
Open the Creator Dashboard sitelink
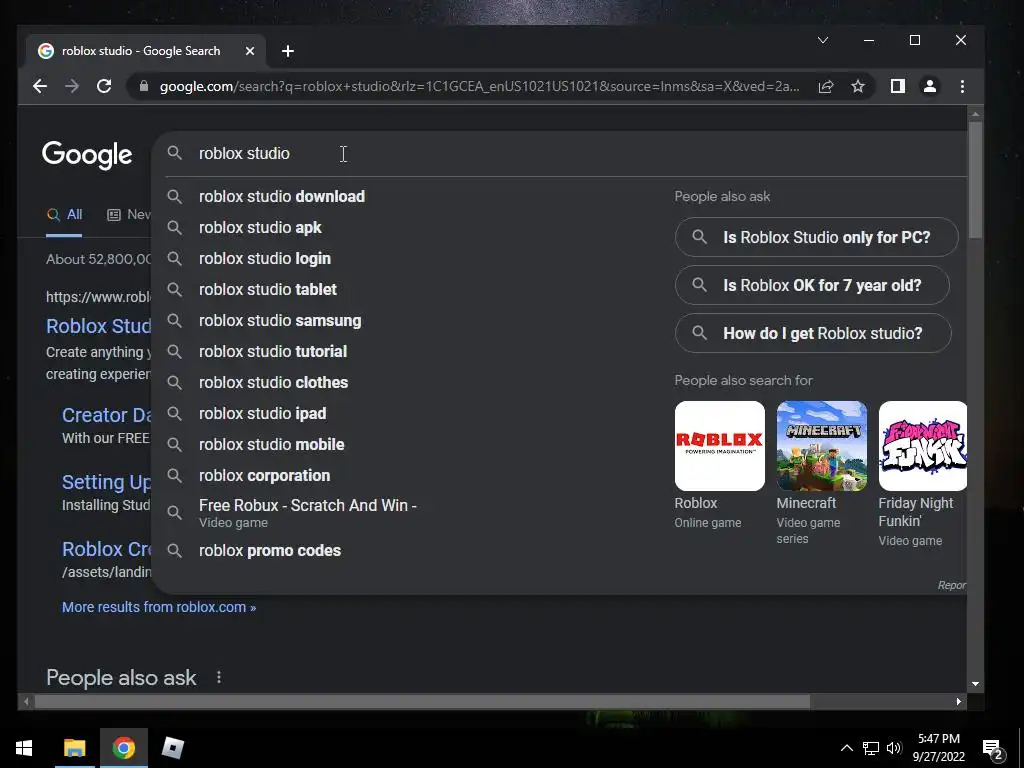(106, 415)
